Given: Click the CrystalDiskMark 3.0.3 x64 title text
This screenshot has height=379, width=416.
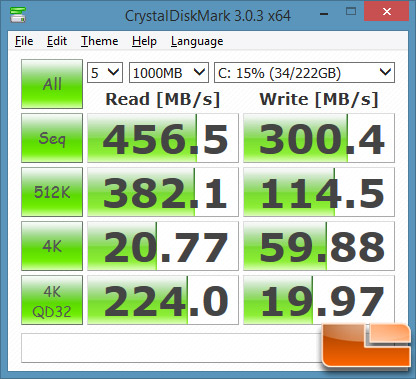Looking at the screenshot, I should (x=208, y=16).
